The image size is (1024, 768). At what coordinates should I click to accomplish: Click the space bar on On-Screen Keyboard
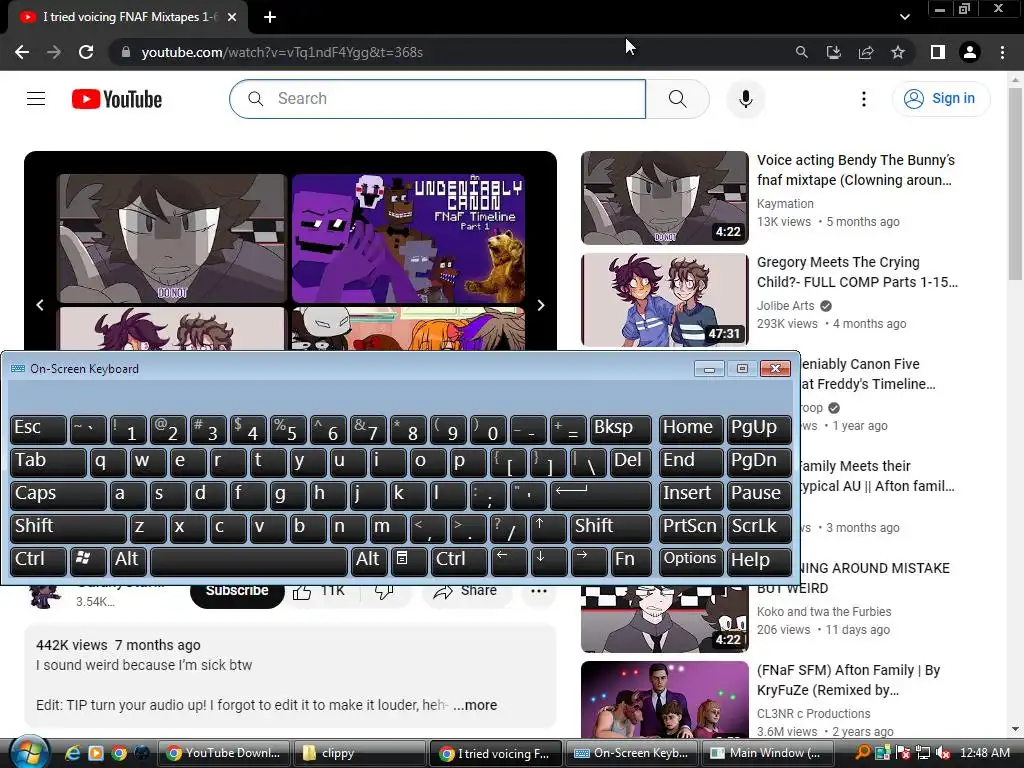[249, 561]
